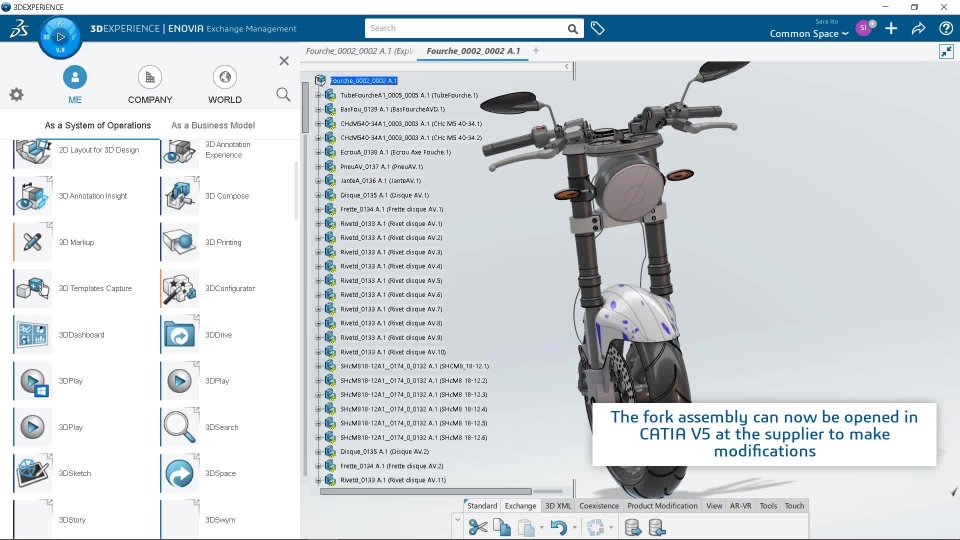Open the Tools toolbar tab
This screenshot has height=540, width=960.
pyautogui.click(x=768, y=506)
